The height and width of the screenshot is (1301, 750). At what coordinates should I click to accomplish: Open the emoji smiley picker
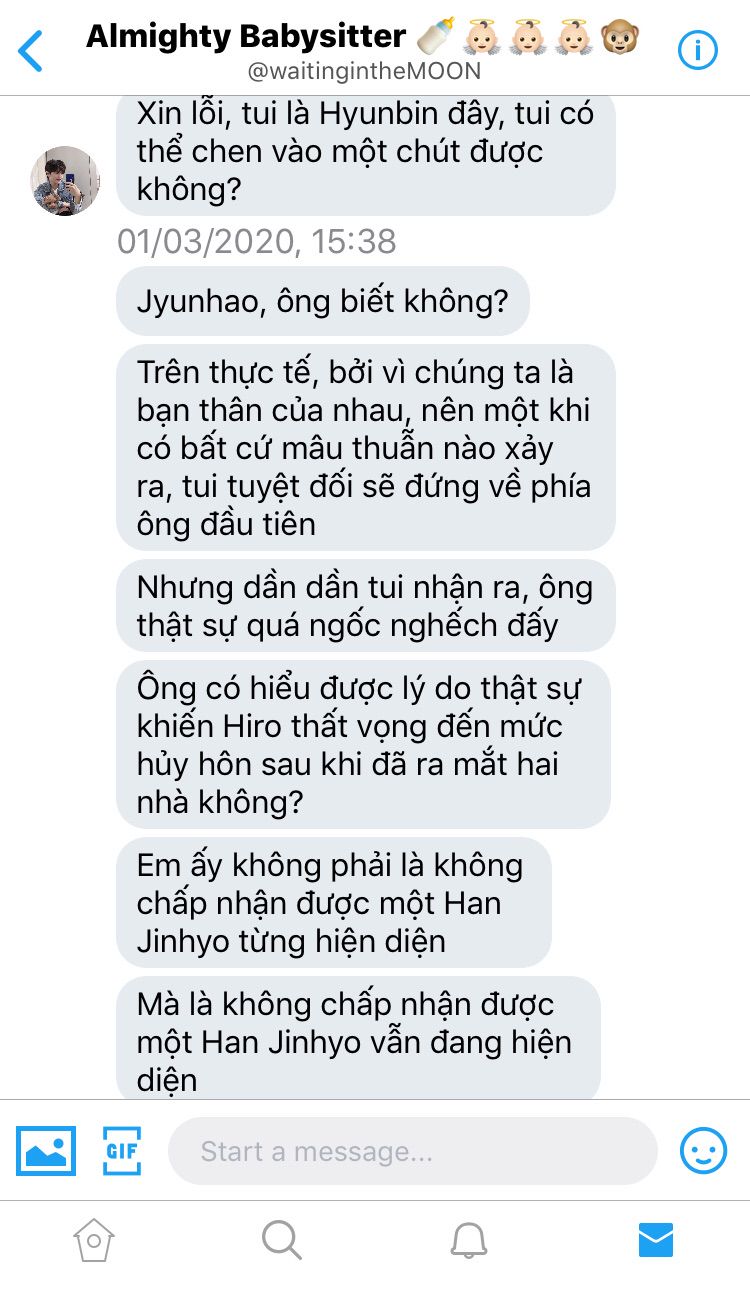[x=703, y=1151]
